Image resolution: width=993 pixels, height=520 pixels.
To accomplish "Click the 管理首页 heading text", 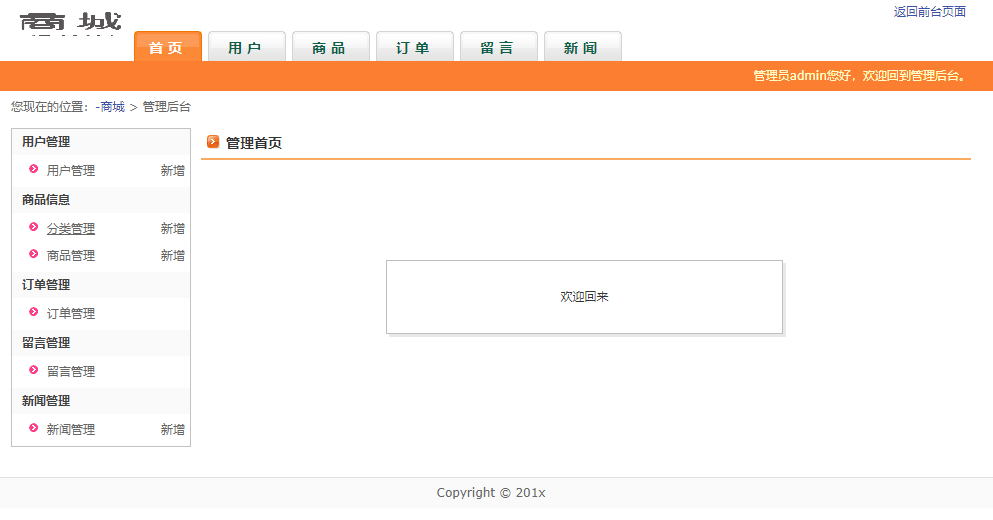I will click(254, 143).
